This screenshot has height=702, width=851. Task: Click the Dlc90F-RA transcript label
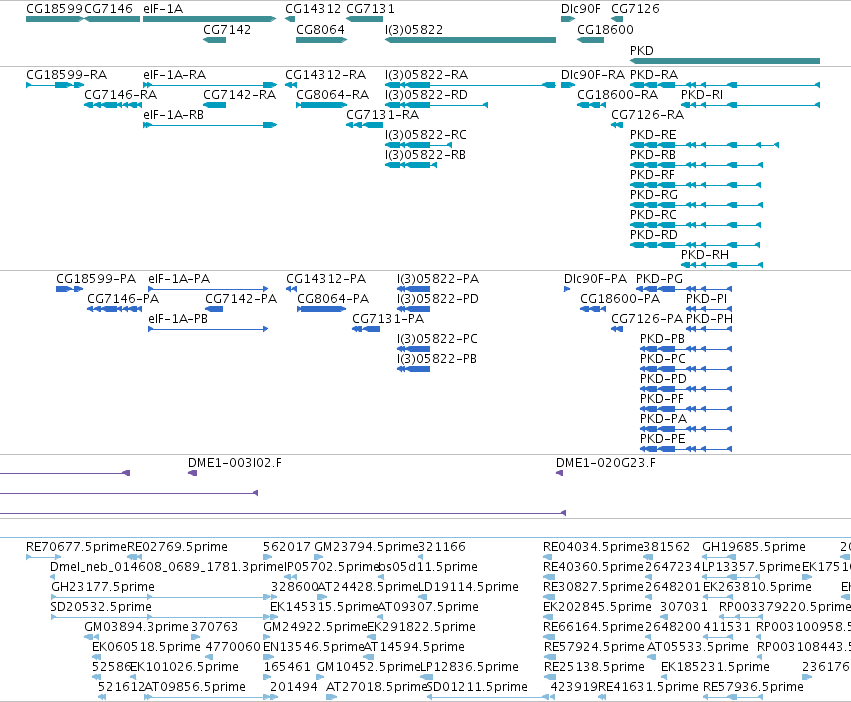(x=593, y=75)
